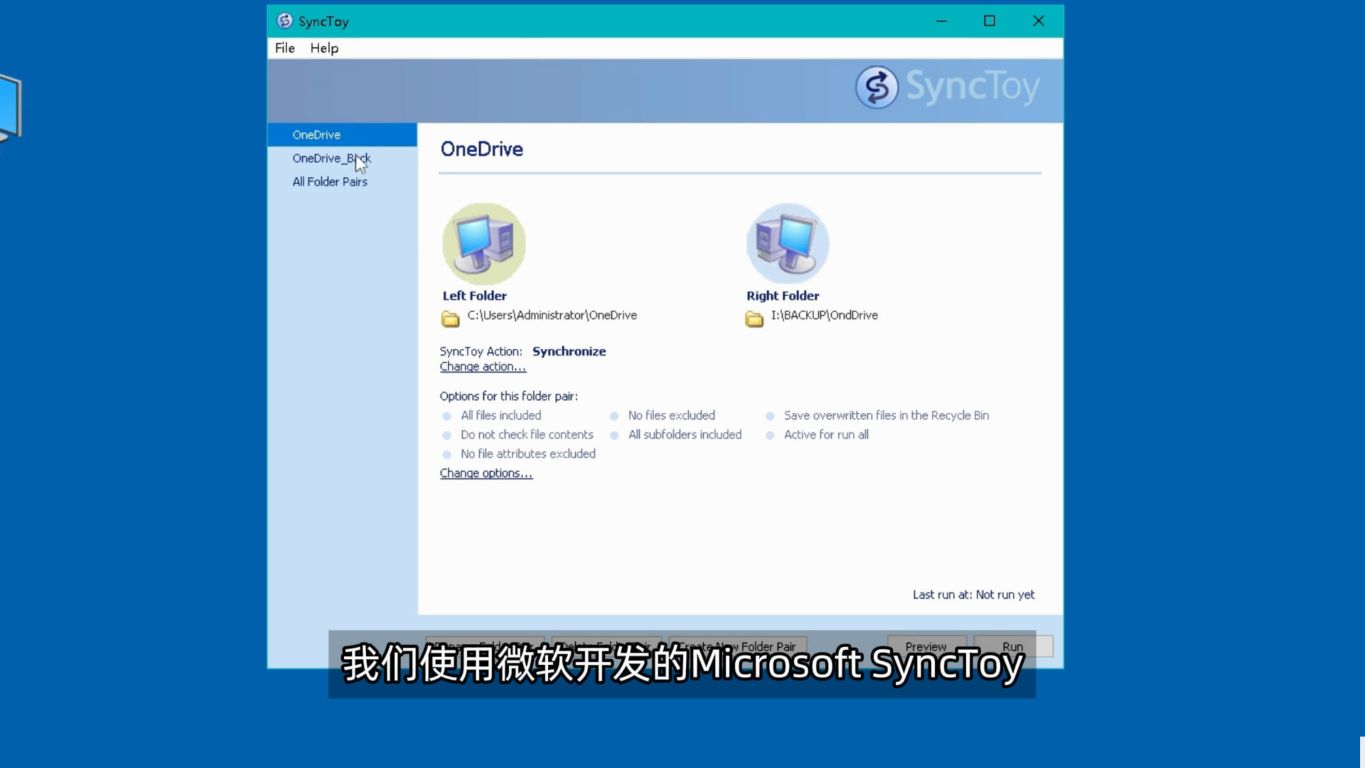
Task: Click the Right Folder label
Action: 783,296
